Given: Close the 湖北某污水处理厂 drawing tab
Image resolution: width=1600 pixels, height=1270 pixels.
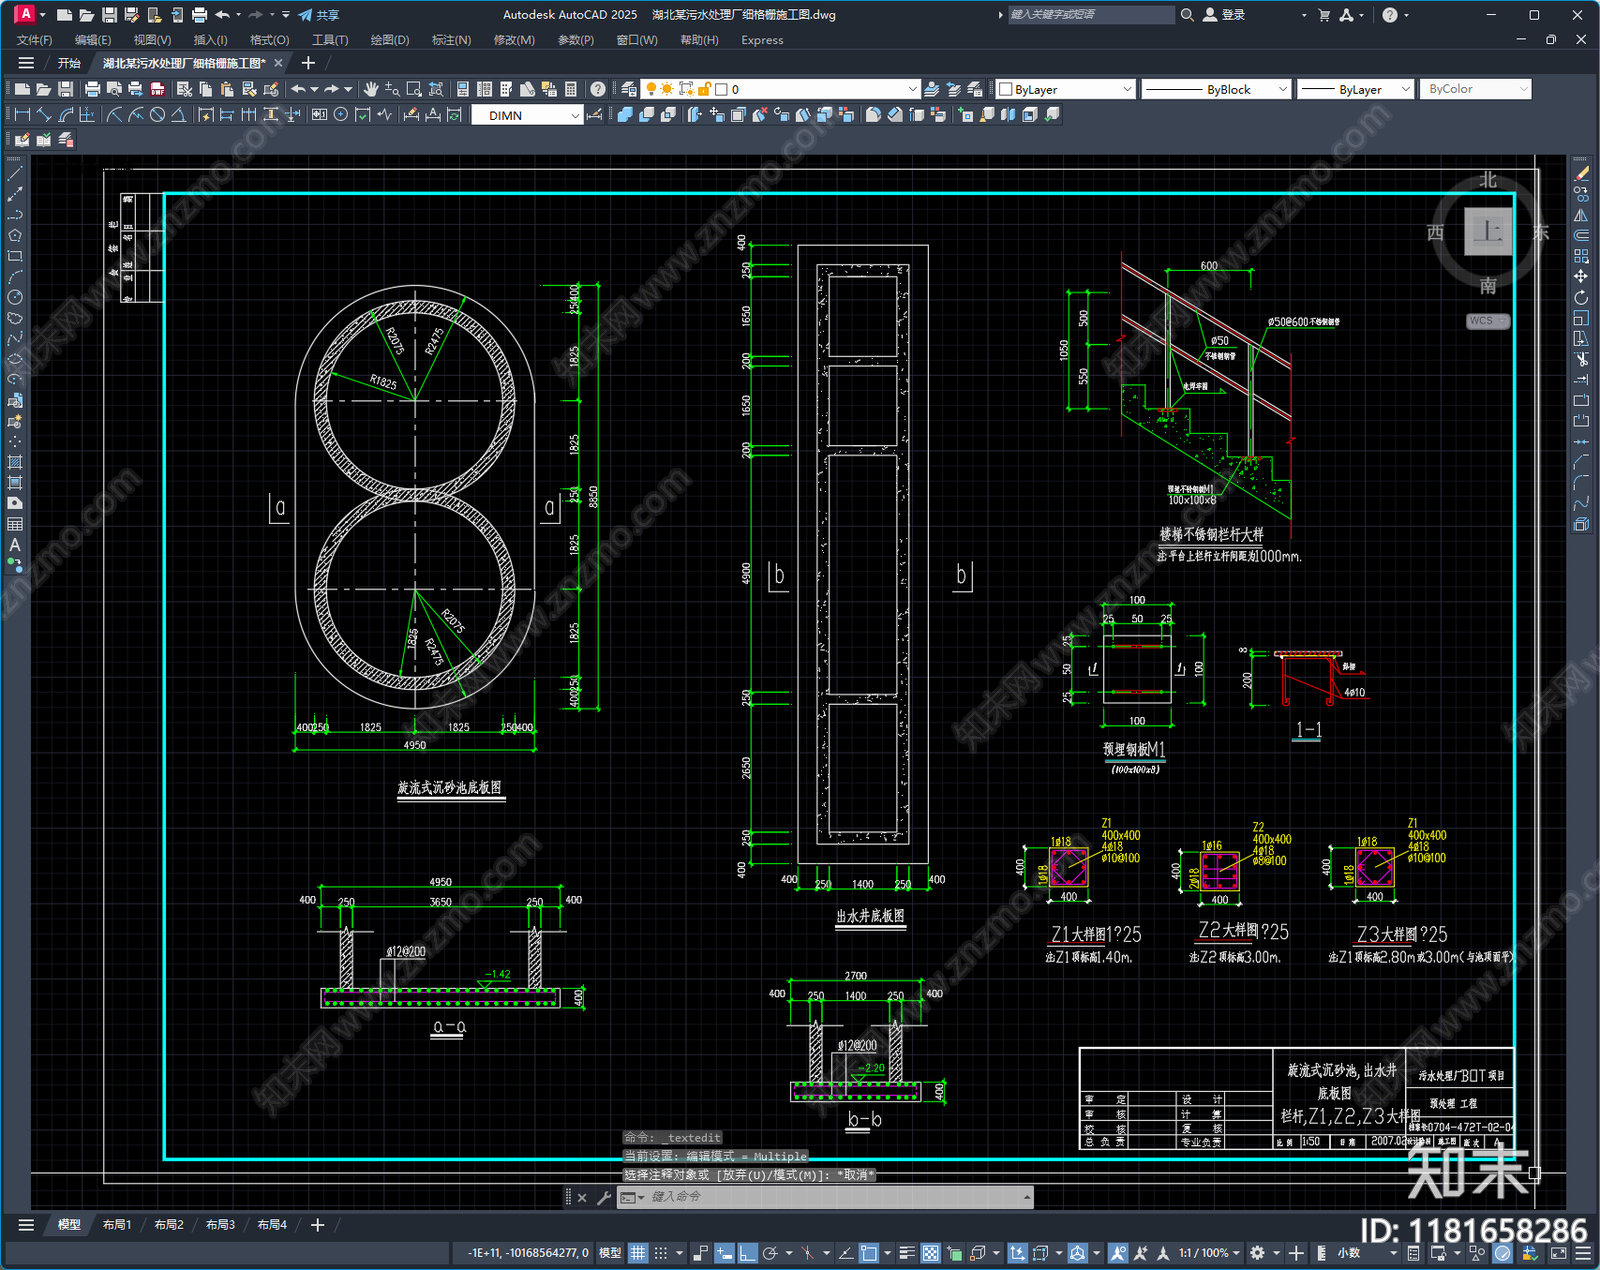Looking at the screenshot, I should pos(278,63).
